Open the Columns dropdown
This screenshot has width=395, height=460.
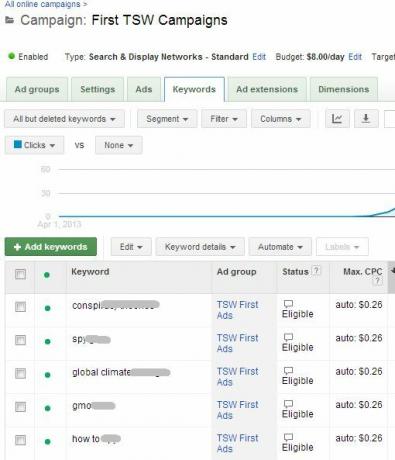(x=281, y=119)
